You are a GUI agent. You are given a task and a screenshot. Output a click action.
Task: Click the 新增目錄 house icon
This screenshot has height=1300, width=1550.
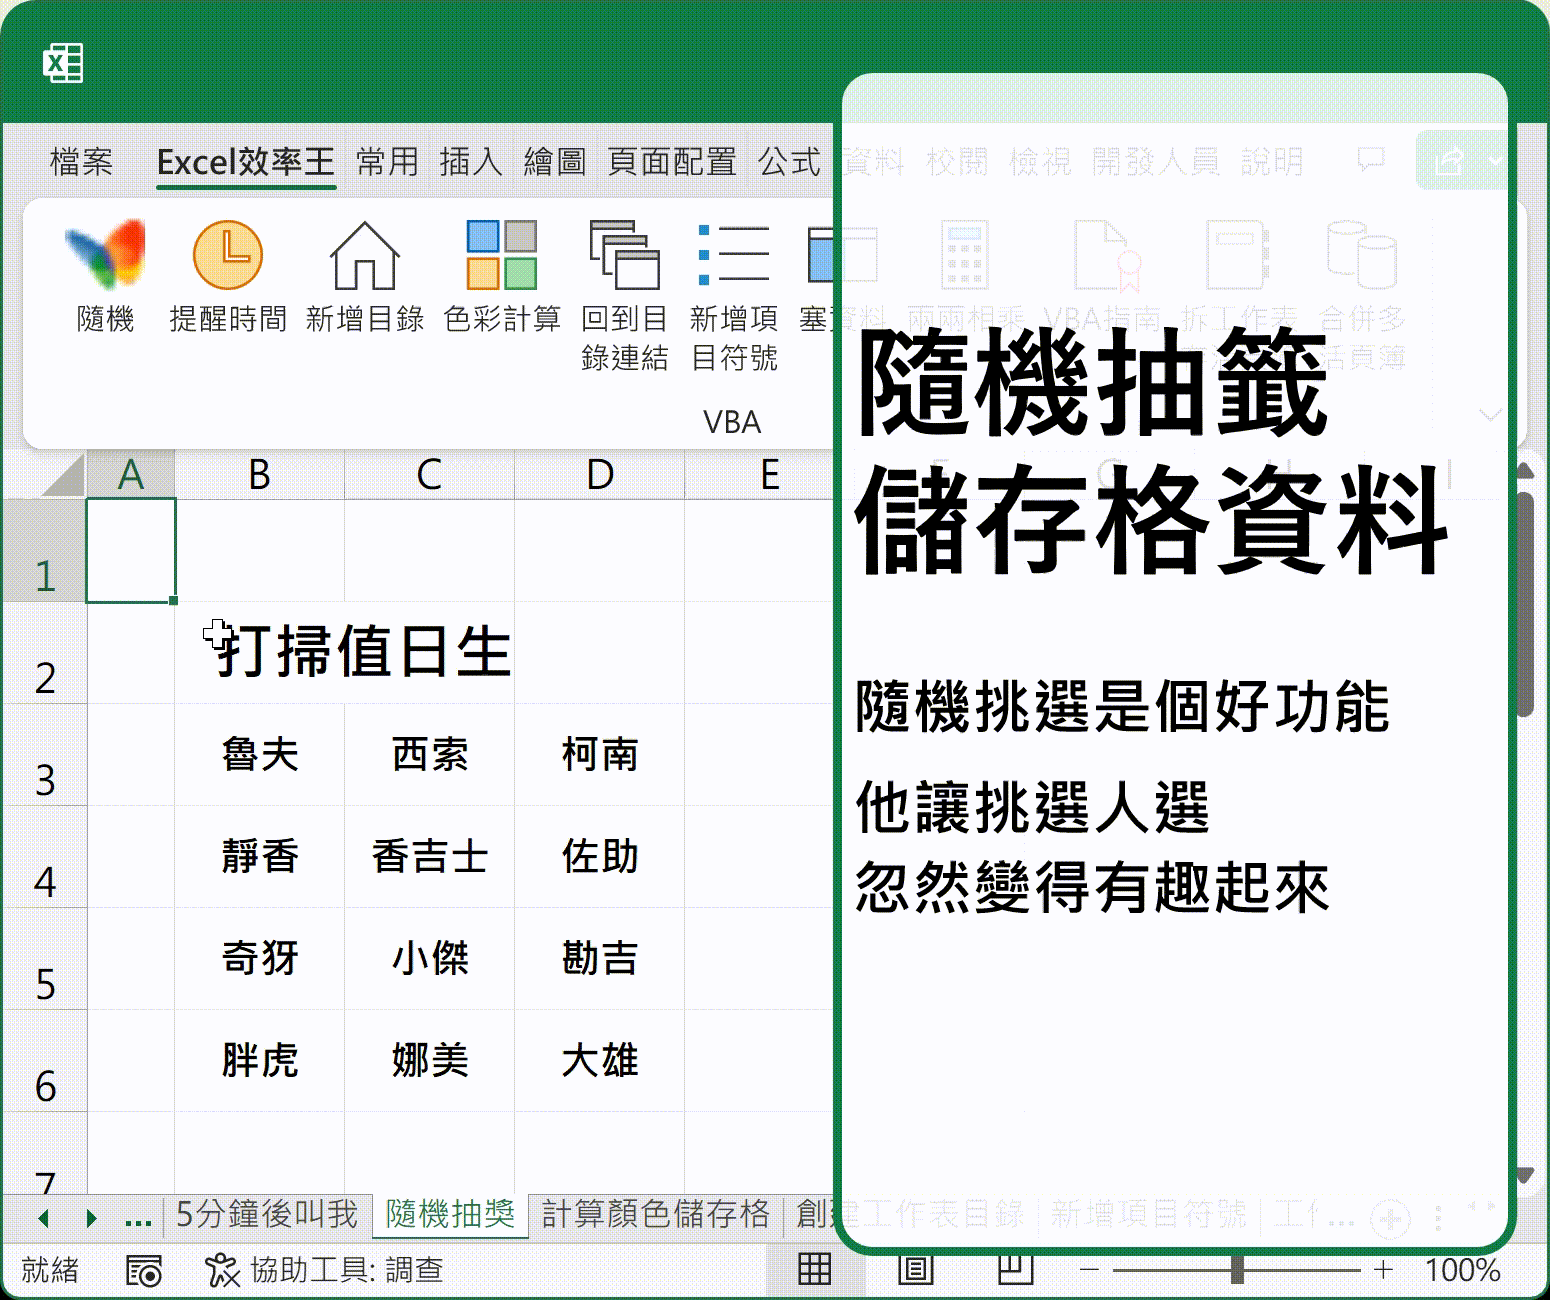tap(364, 256)
